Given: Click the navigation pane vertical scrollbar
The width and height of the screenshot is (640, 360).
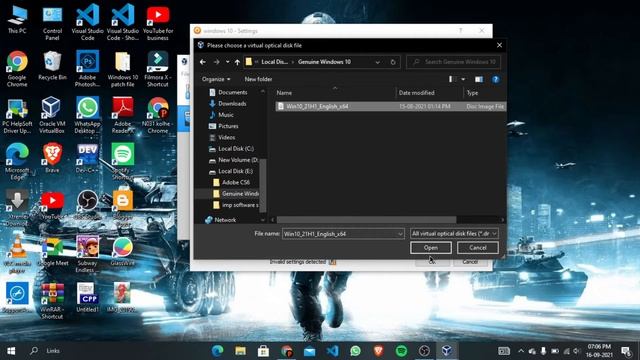Looking at the screenshot, I should click(263, 185).
